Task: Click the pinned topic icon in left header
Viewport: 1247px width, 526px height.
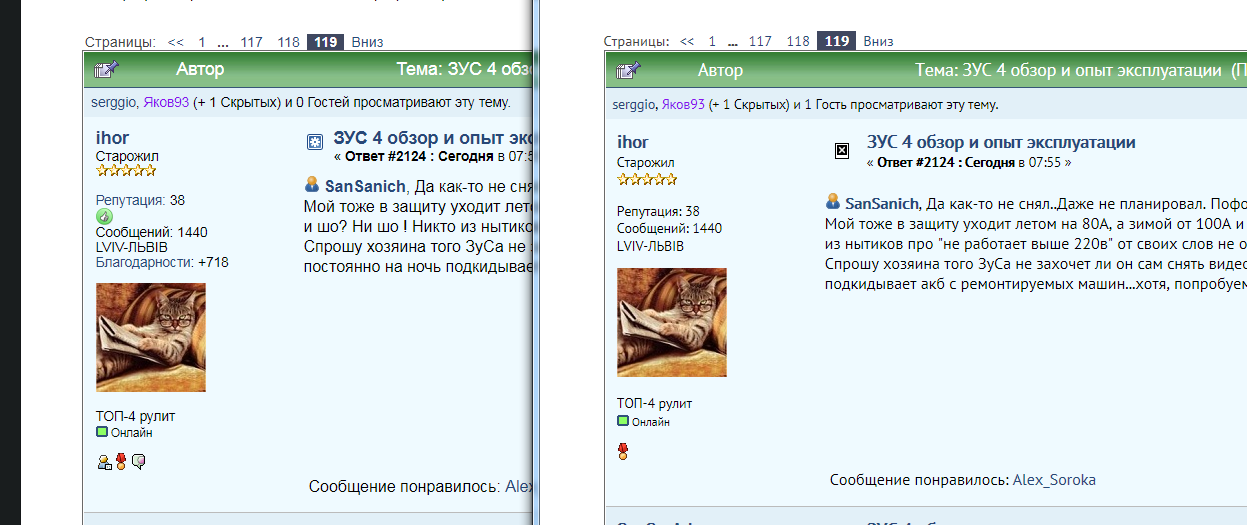Action: [x=106, y=70]
